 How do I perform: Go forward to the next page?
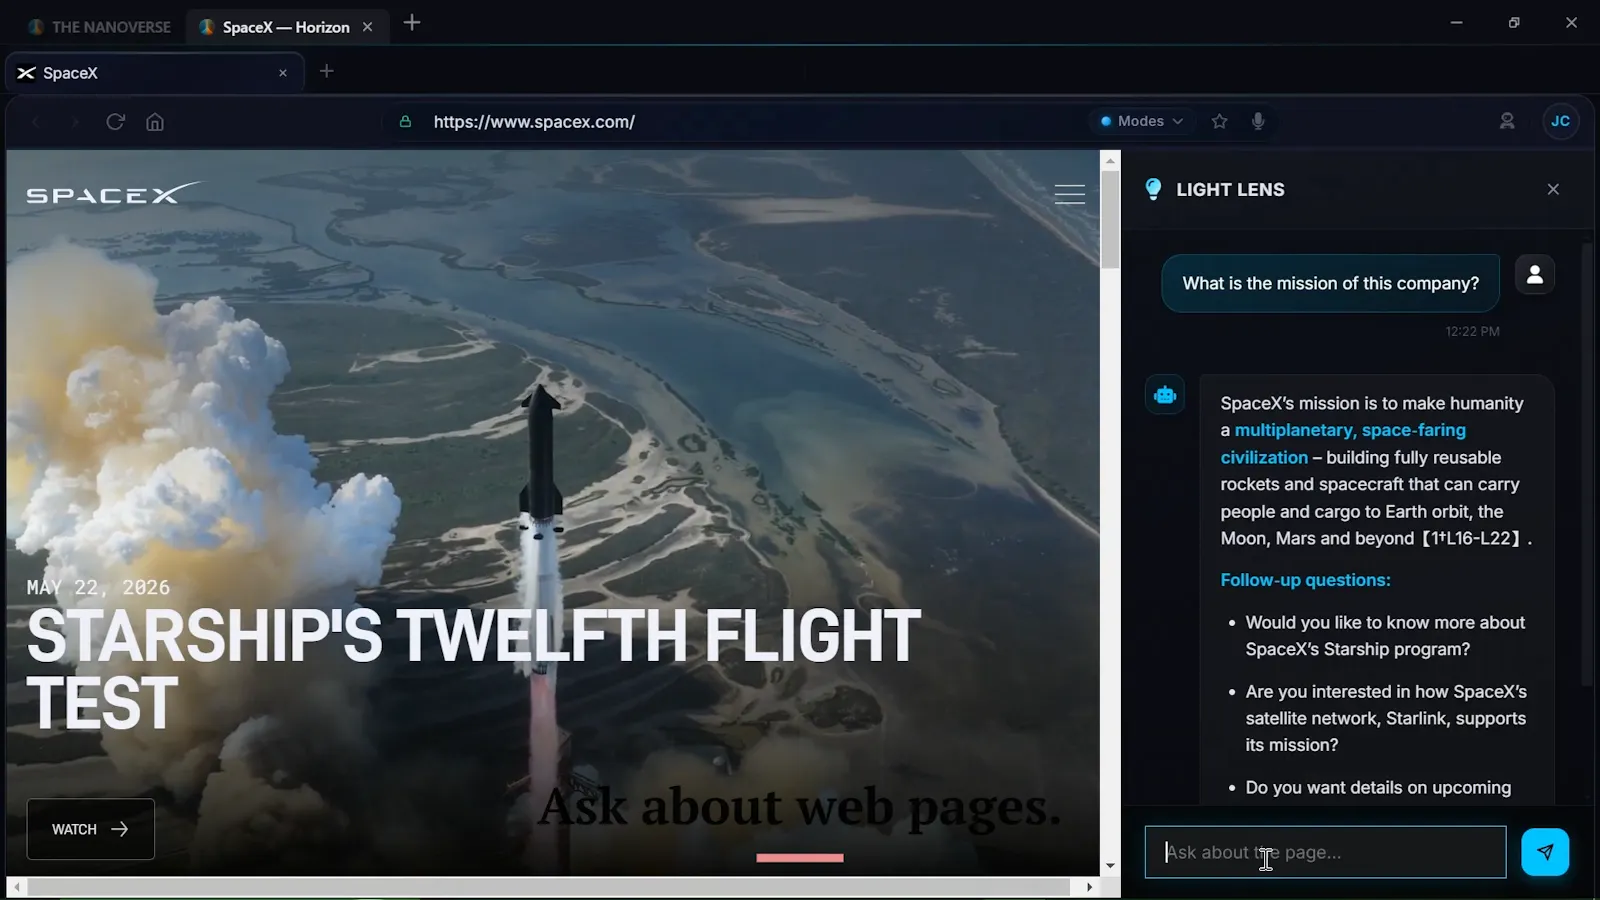pyautogui.click(x=75, y=122)
